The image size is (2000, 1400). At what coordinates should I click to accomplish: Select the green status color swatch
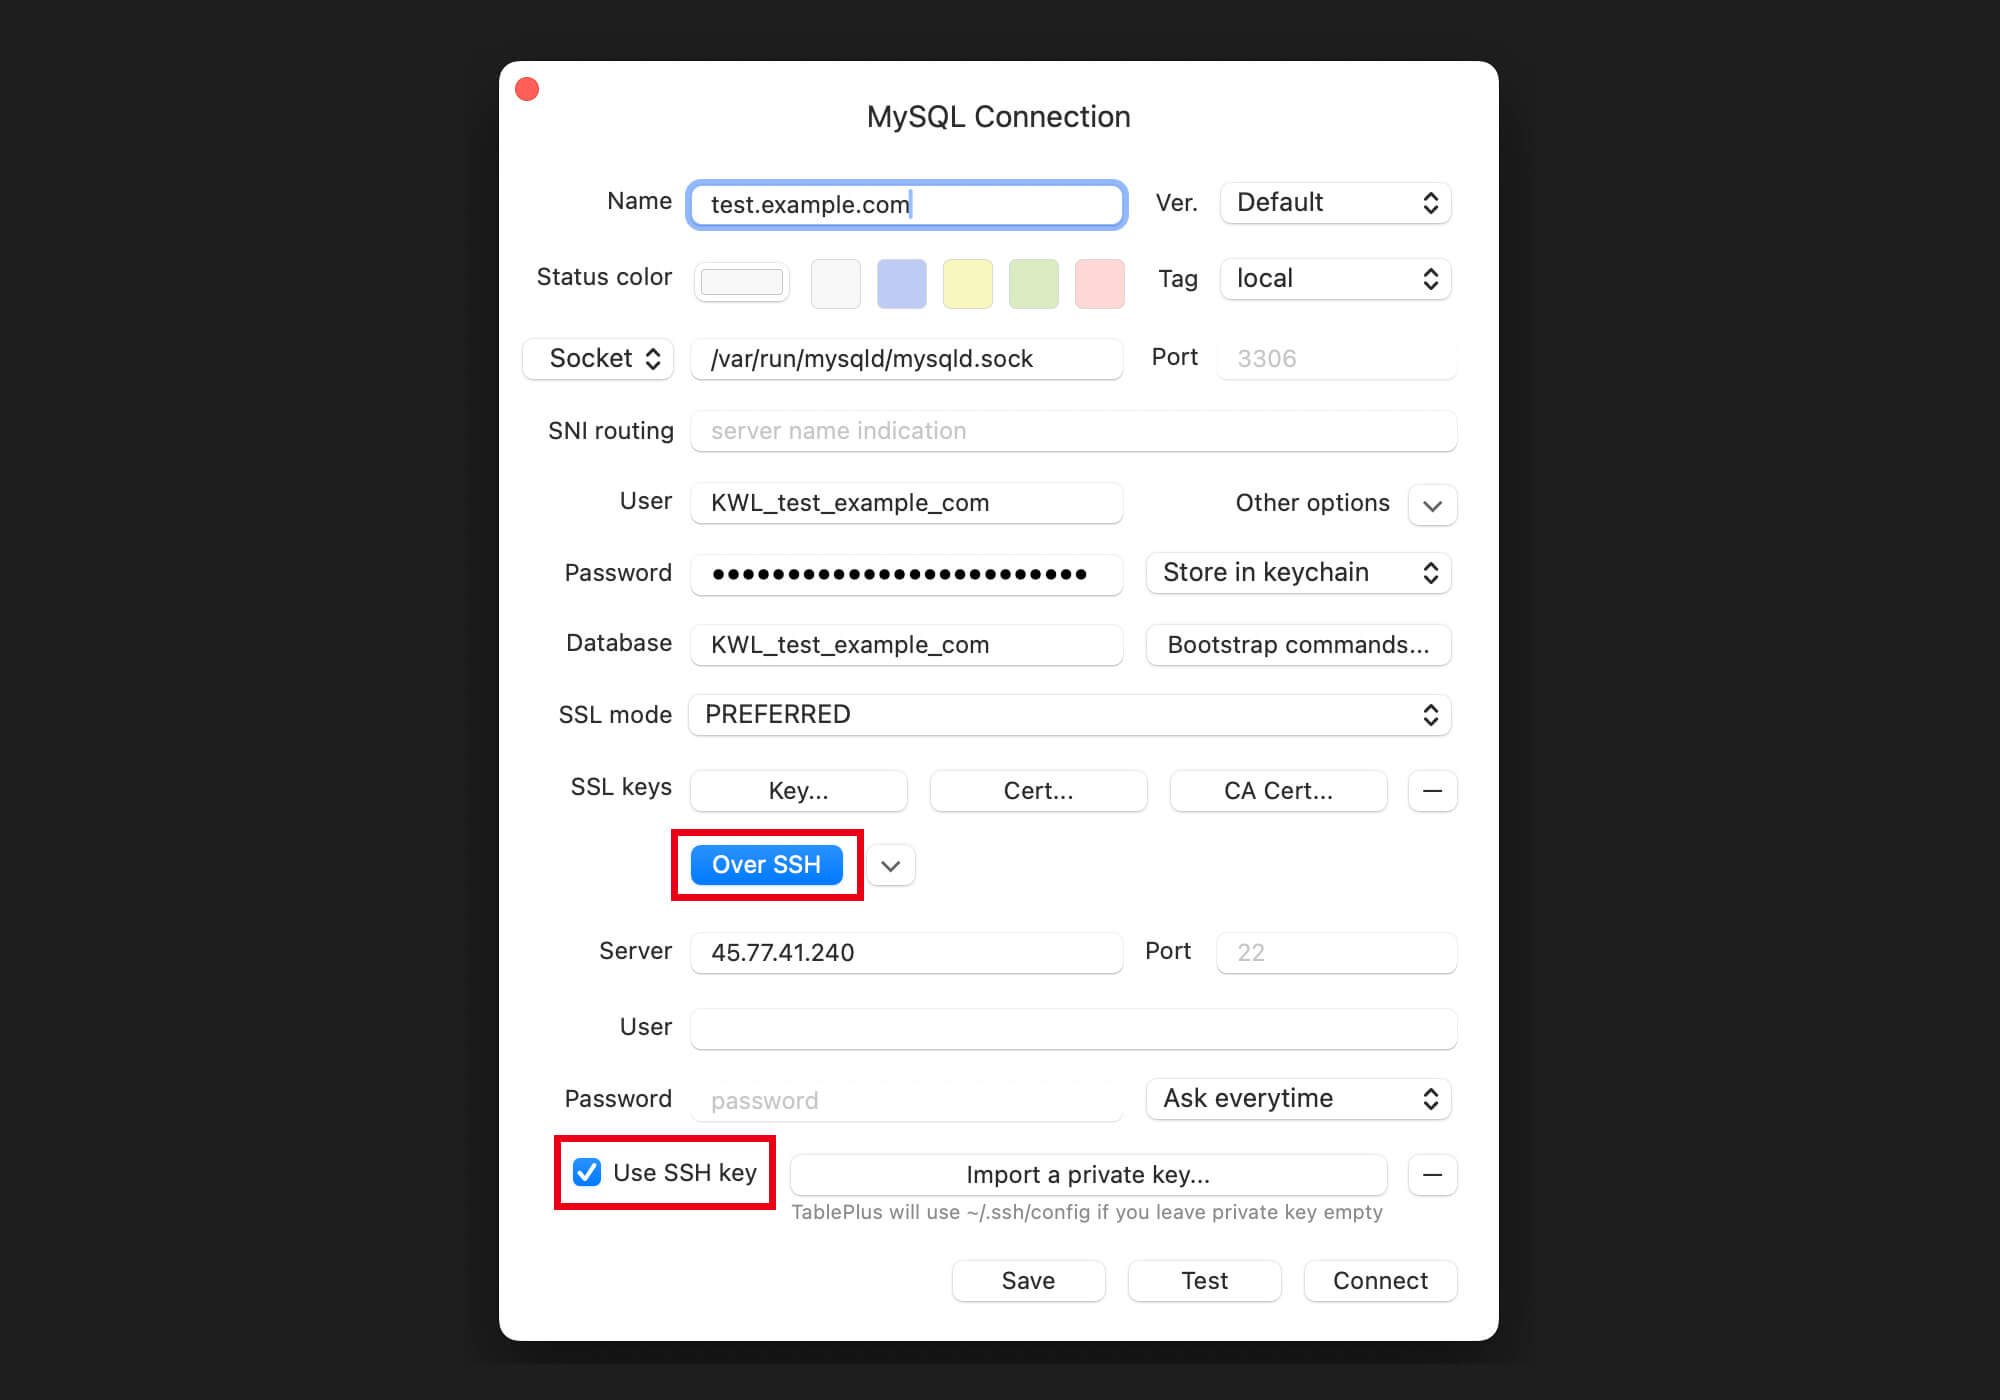click(x=1033, y=284)
